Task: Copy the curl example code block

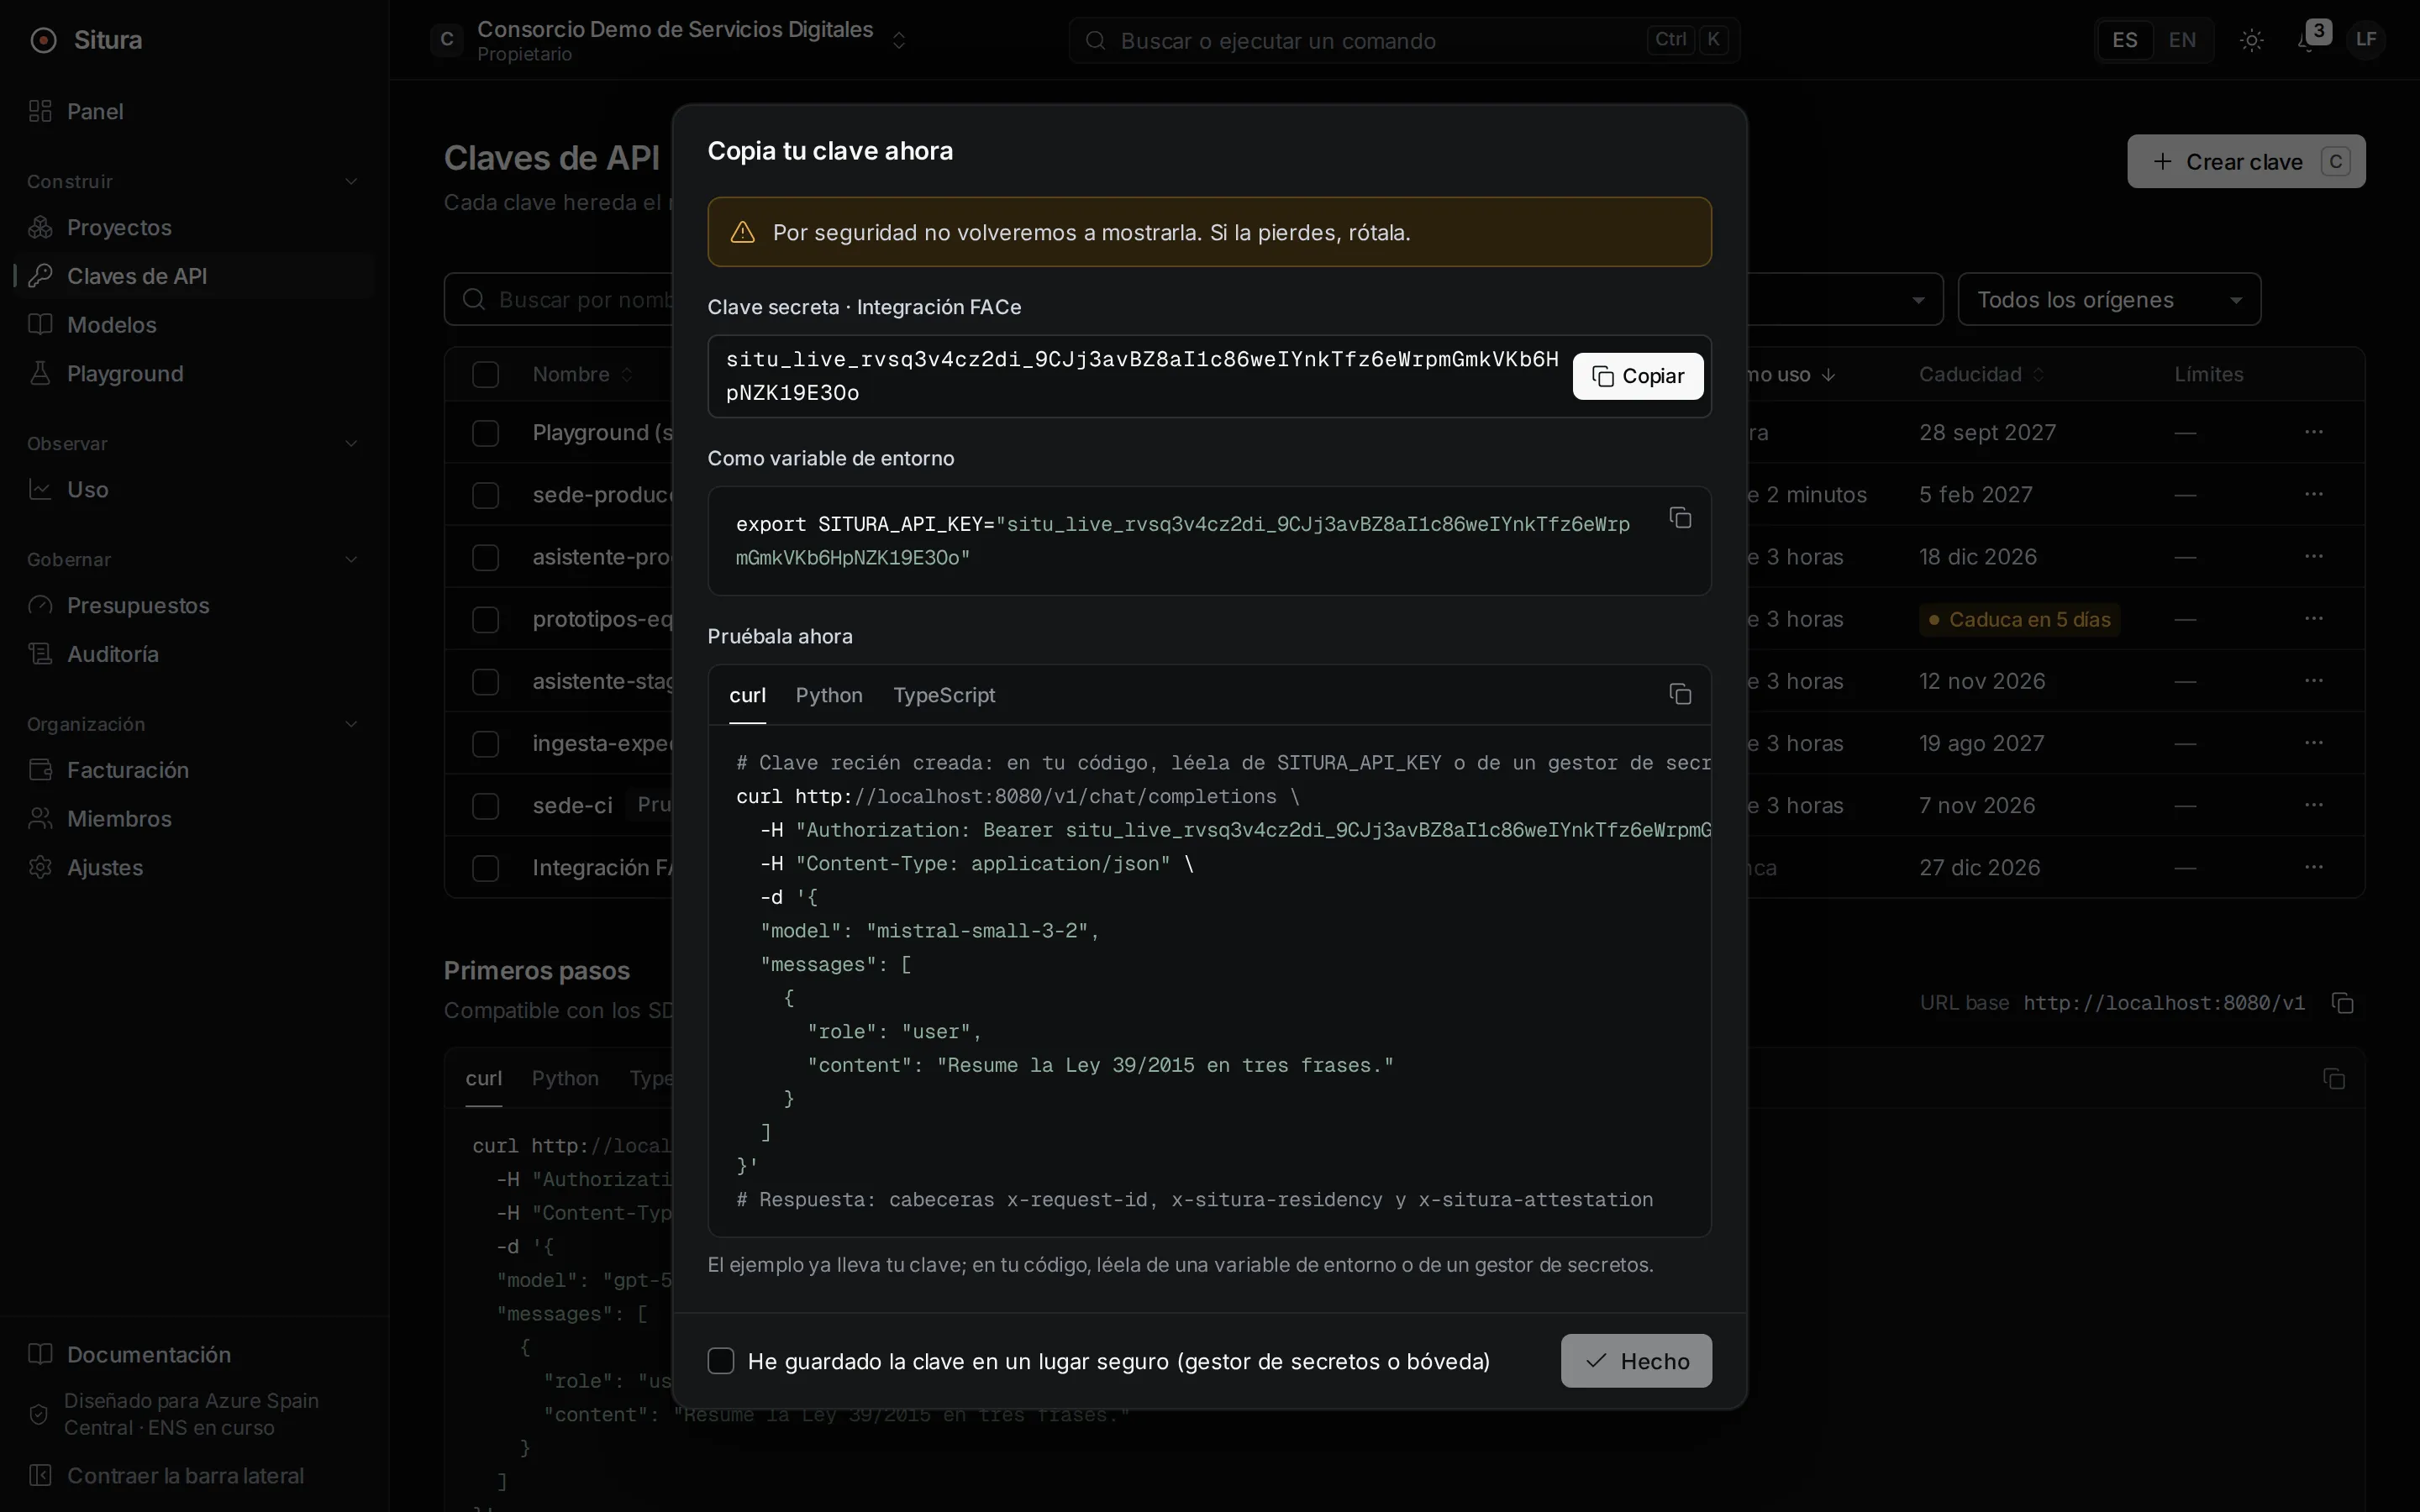Action: click(1680, 694)
